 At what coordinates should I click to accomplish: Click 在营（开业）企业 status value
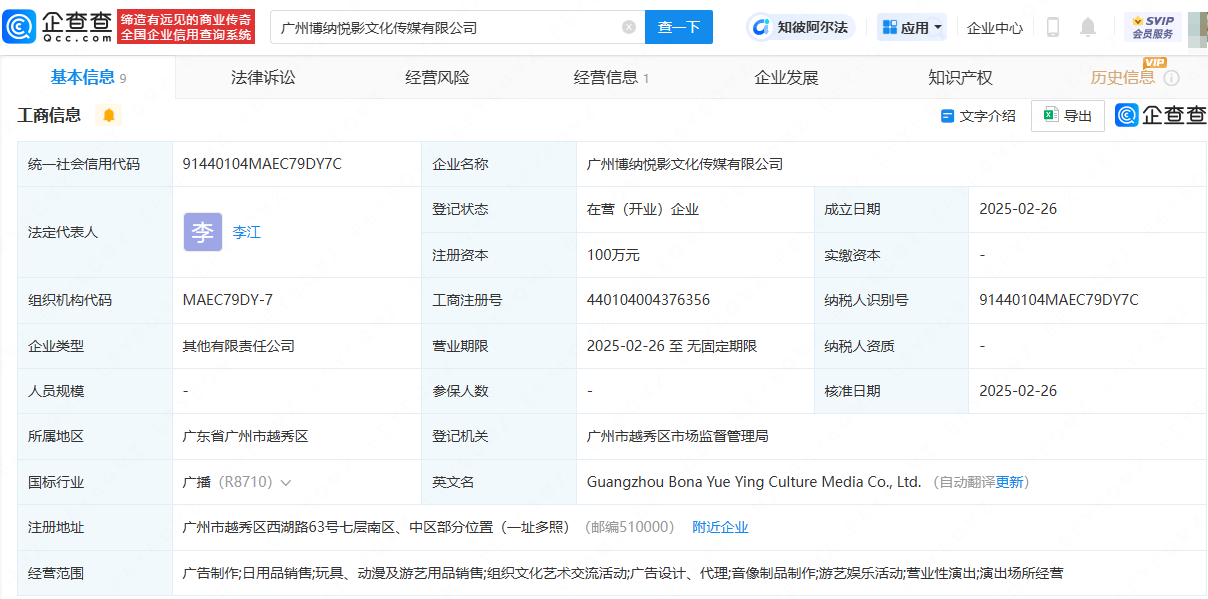(x=643, y=209)
